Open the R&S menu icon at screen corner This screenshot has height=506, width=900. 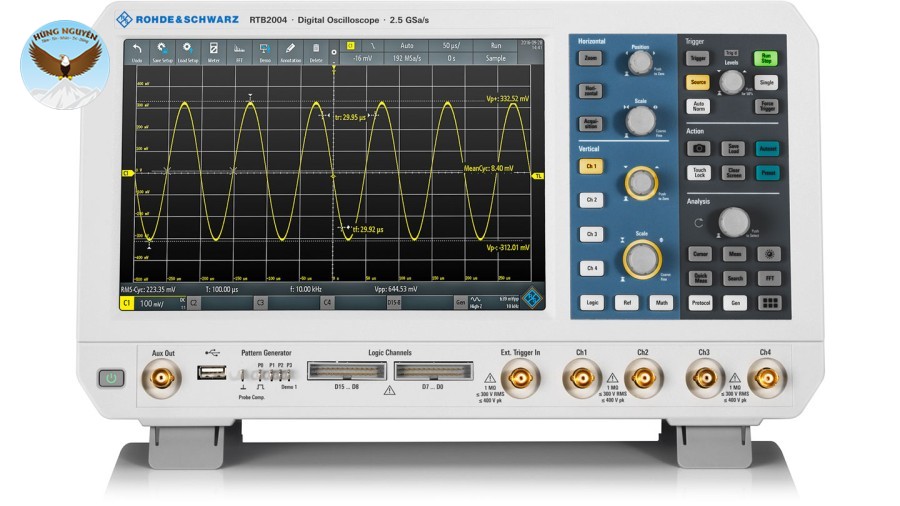click(x=532, y=296)
